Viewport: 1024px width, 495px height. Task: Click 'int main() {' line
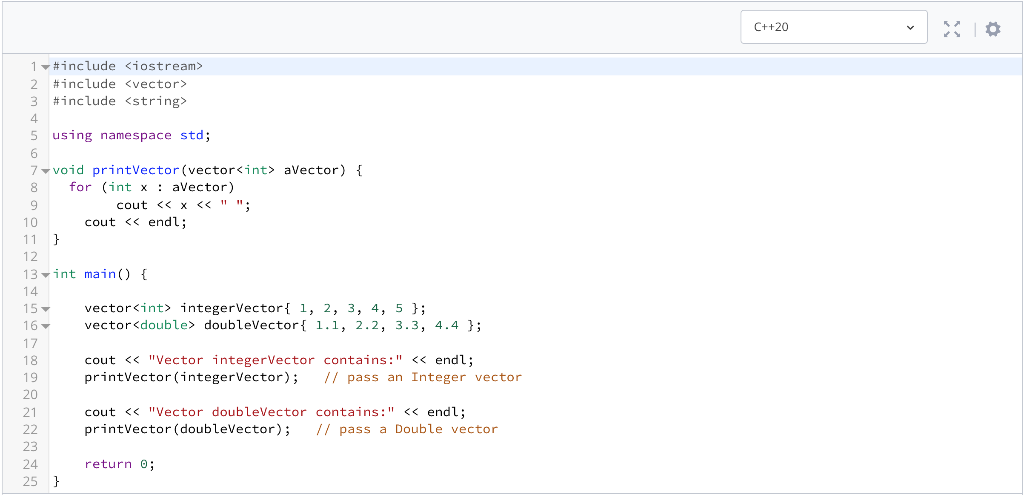[100, 274]
